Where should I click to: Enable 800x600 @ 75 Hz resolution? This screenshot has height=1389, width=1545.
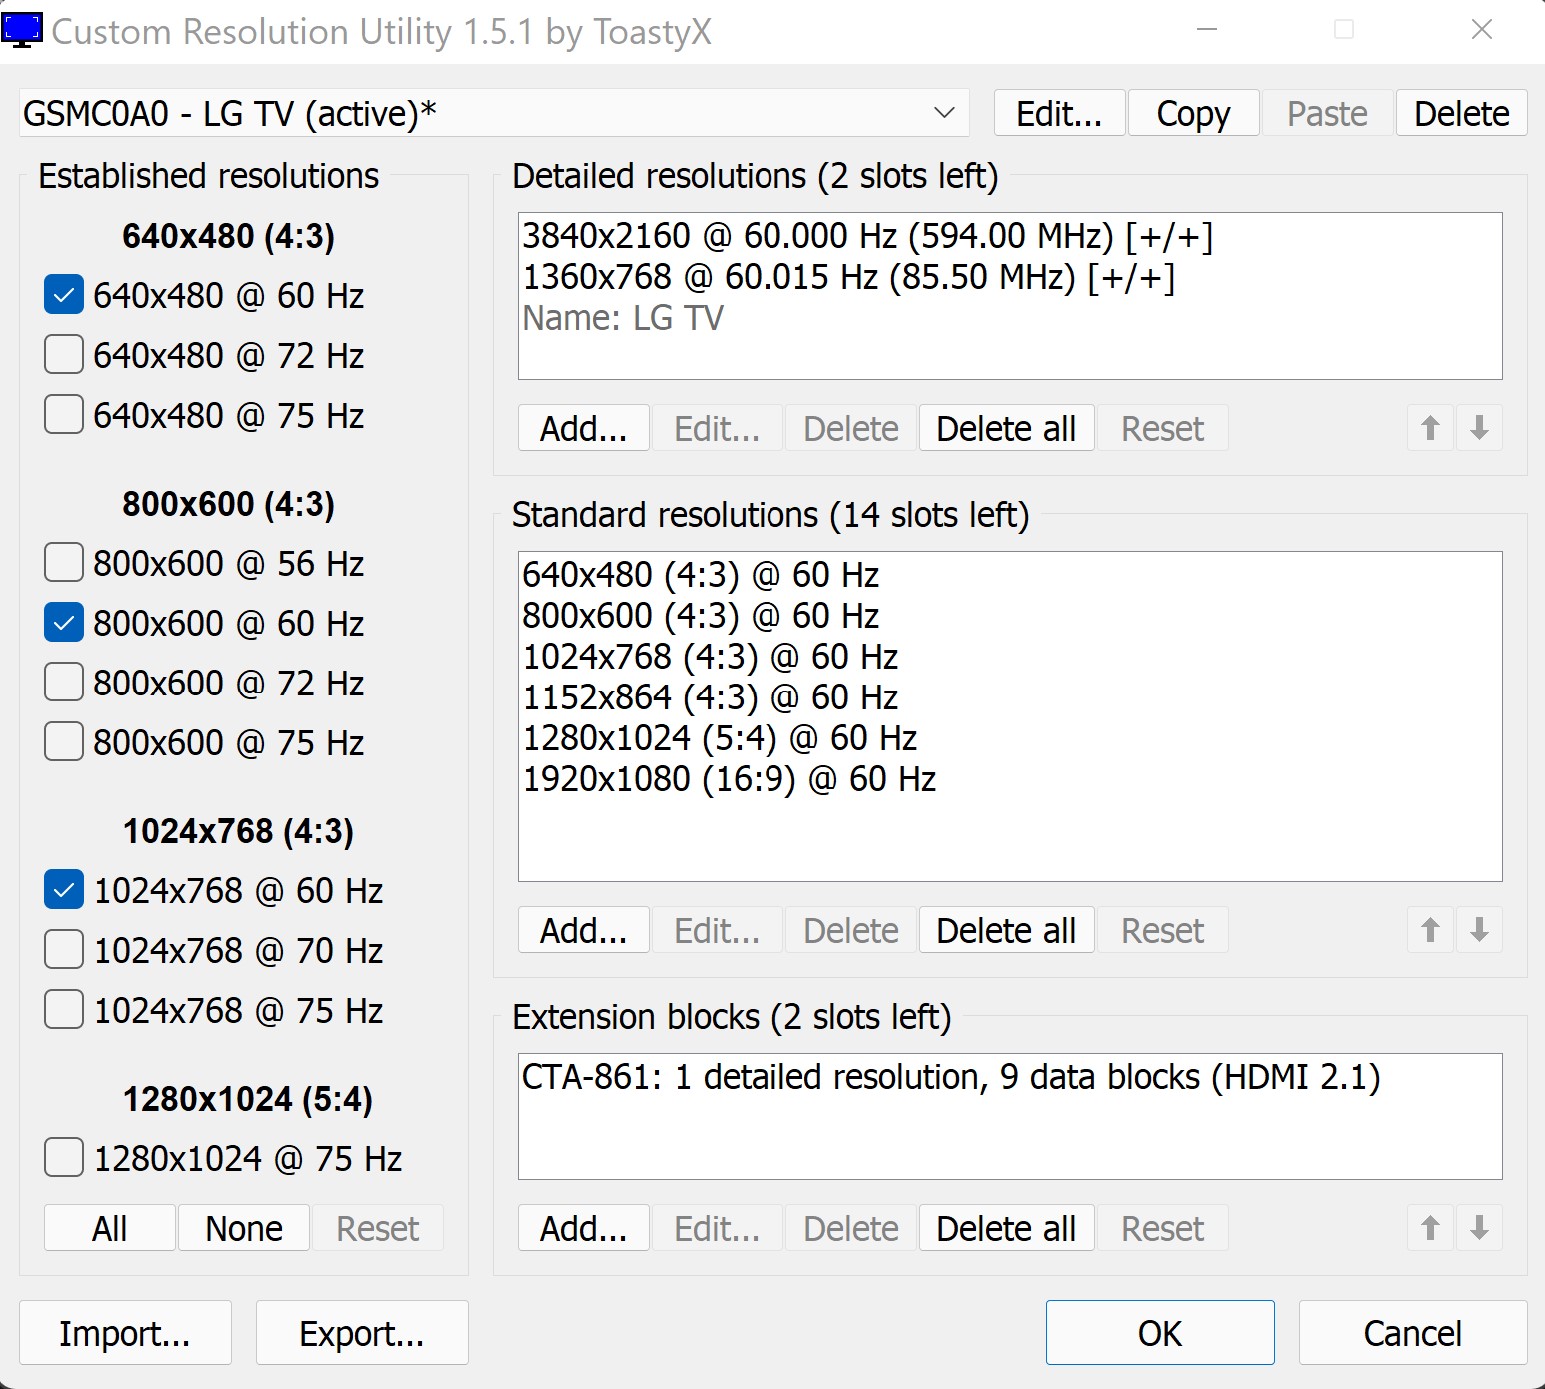pos(64,743)
